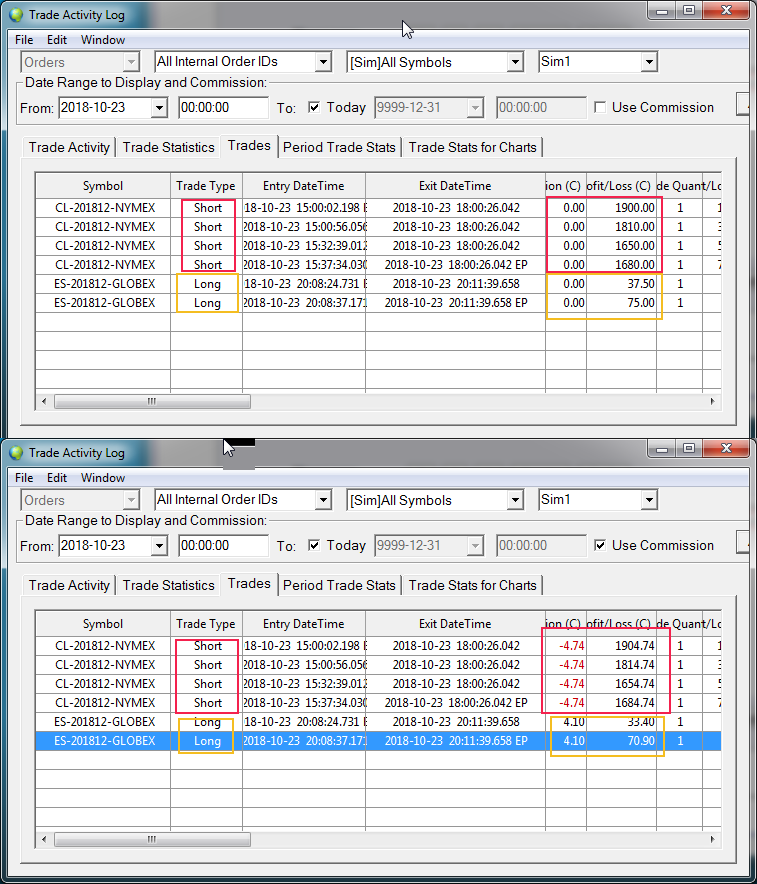Screen dimensions: 757x884
Task: Switch to Trade Activity tab in upper window
Action: pyautogui.click(x=69, y=148)
